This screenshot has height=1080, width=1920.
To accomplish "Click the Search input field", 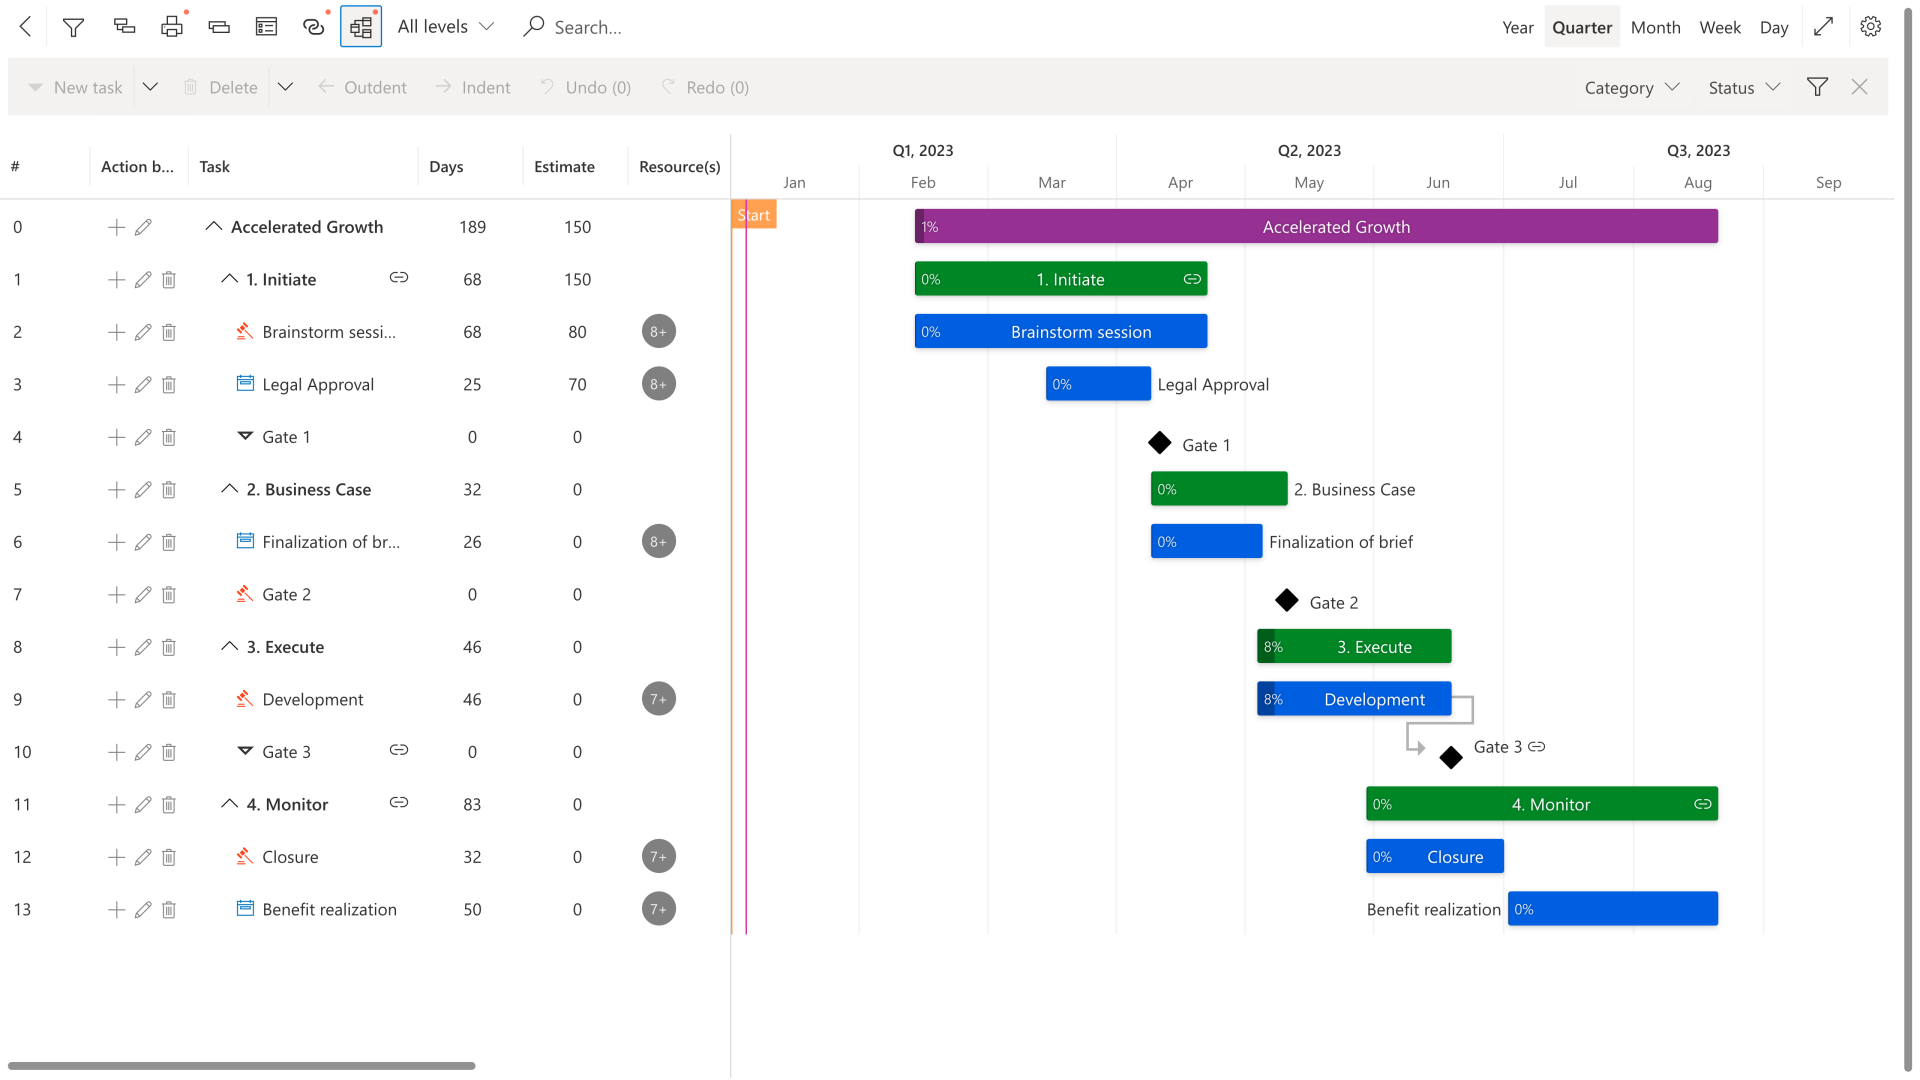I will point(588,28).
